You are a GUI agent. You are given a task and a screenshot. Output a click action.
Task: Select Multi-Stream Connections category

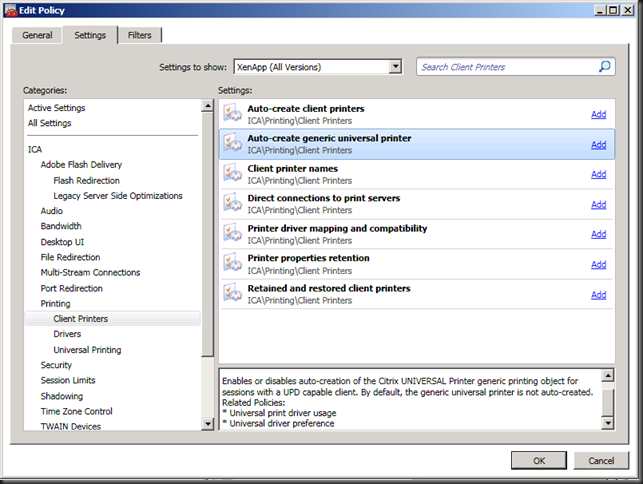90,272
